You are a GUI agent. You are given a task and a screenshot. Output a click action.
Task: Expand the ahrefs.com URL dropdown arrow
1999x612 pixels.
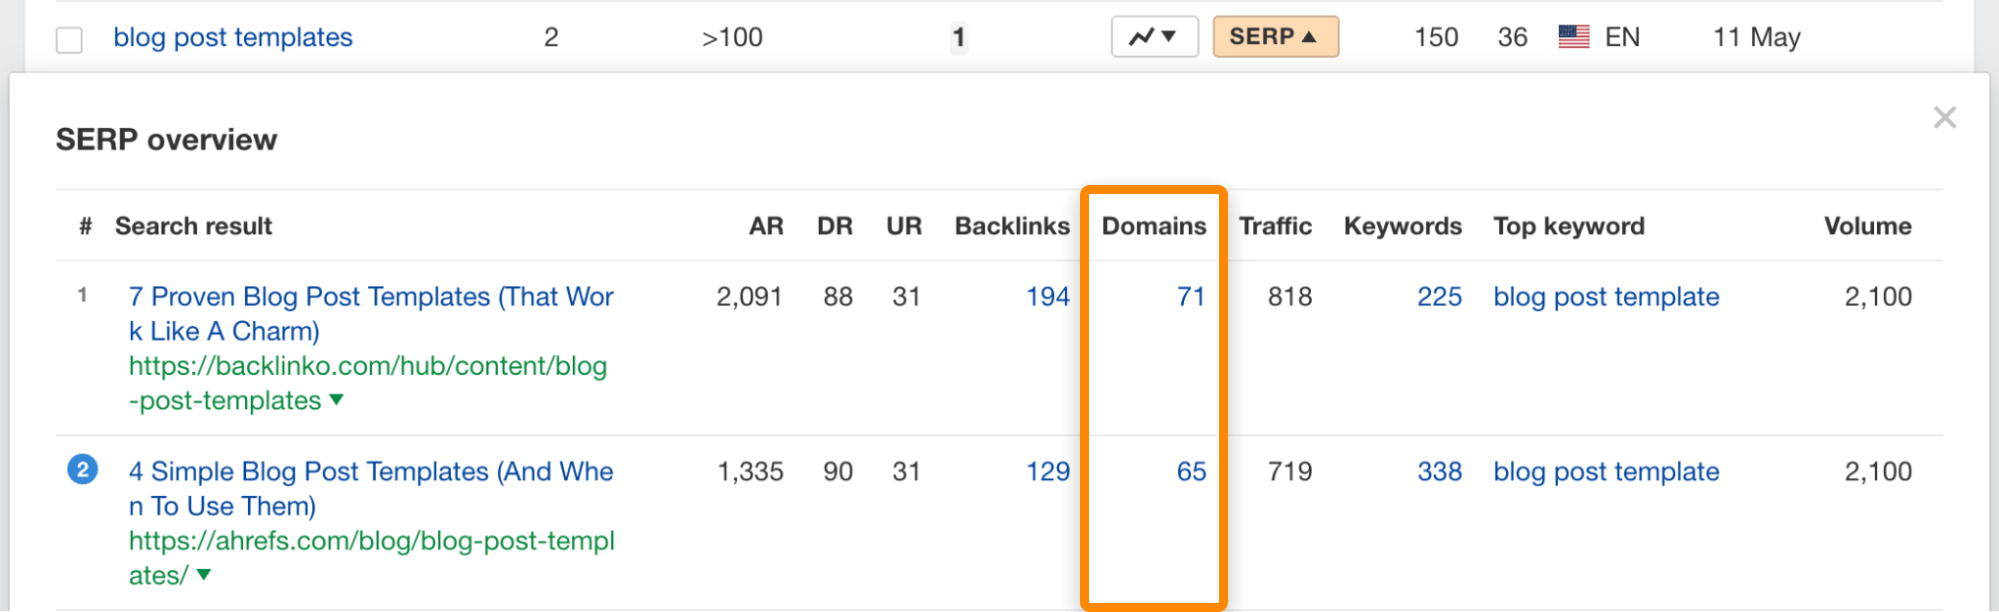pos(204,575)
